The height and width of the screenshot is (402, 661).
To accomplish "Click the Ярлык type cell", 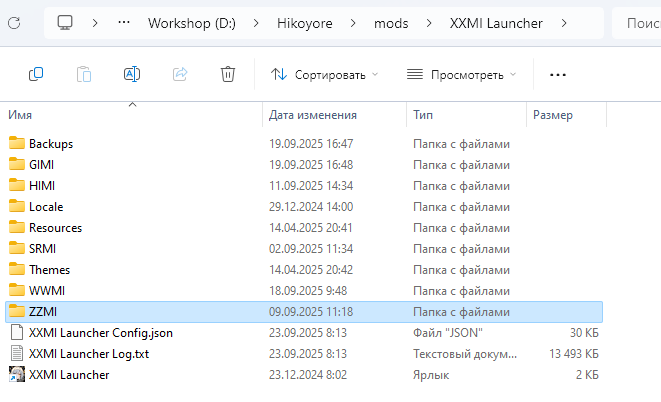I will click(x=431, y=375).
